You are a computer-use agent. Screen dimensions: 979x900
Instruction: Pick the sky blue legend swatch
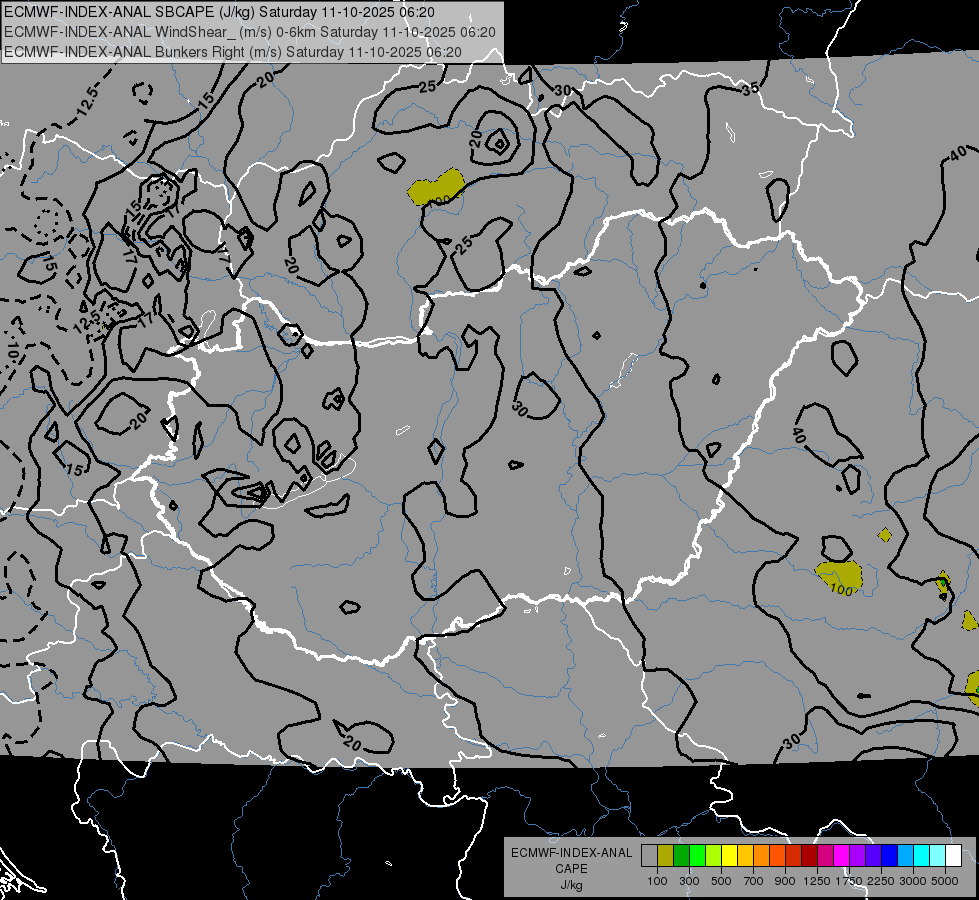pos(905,855)
